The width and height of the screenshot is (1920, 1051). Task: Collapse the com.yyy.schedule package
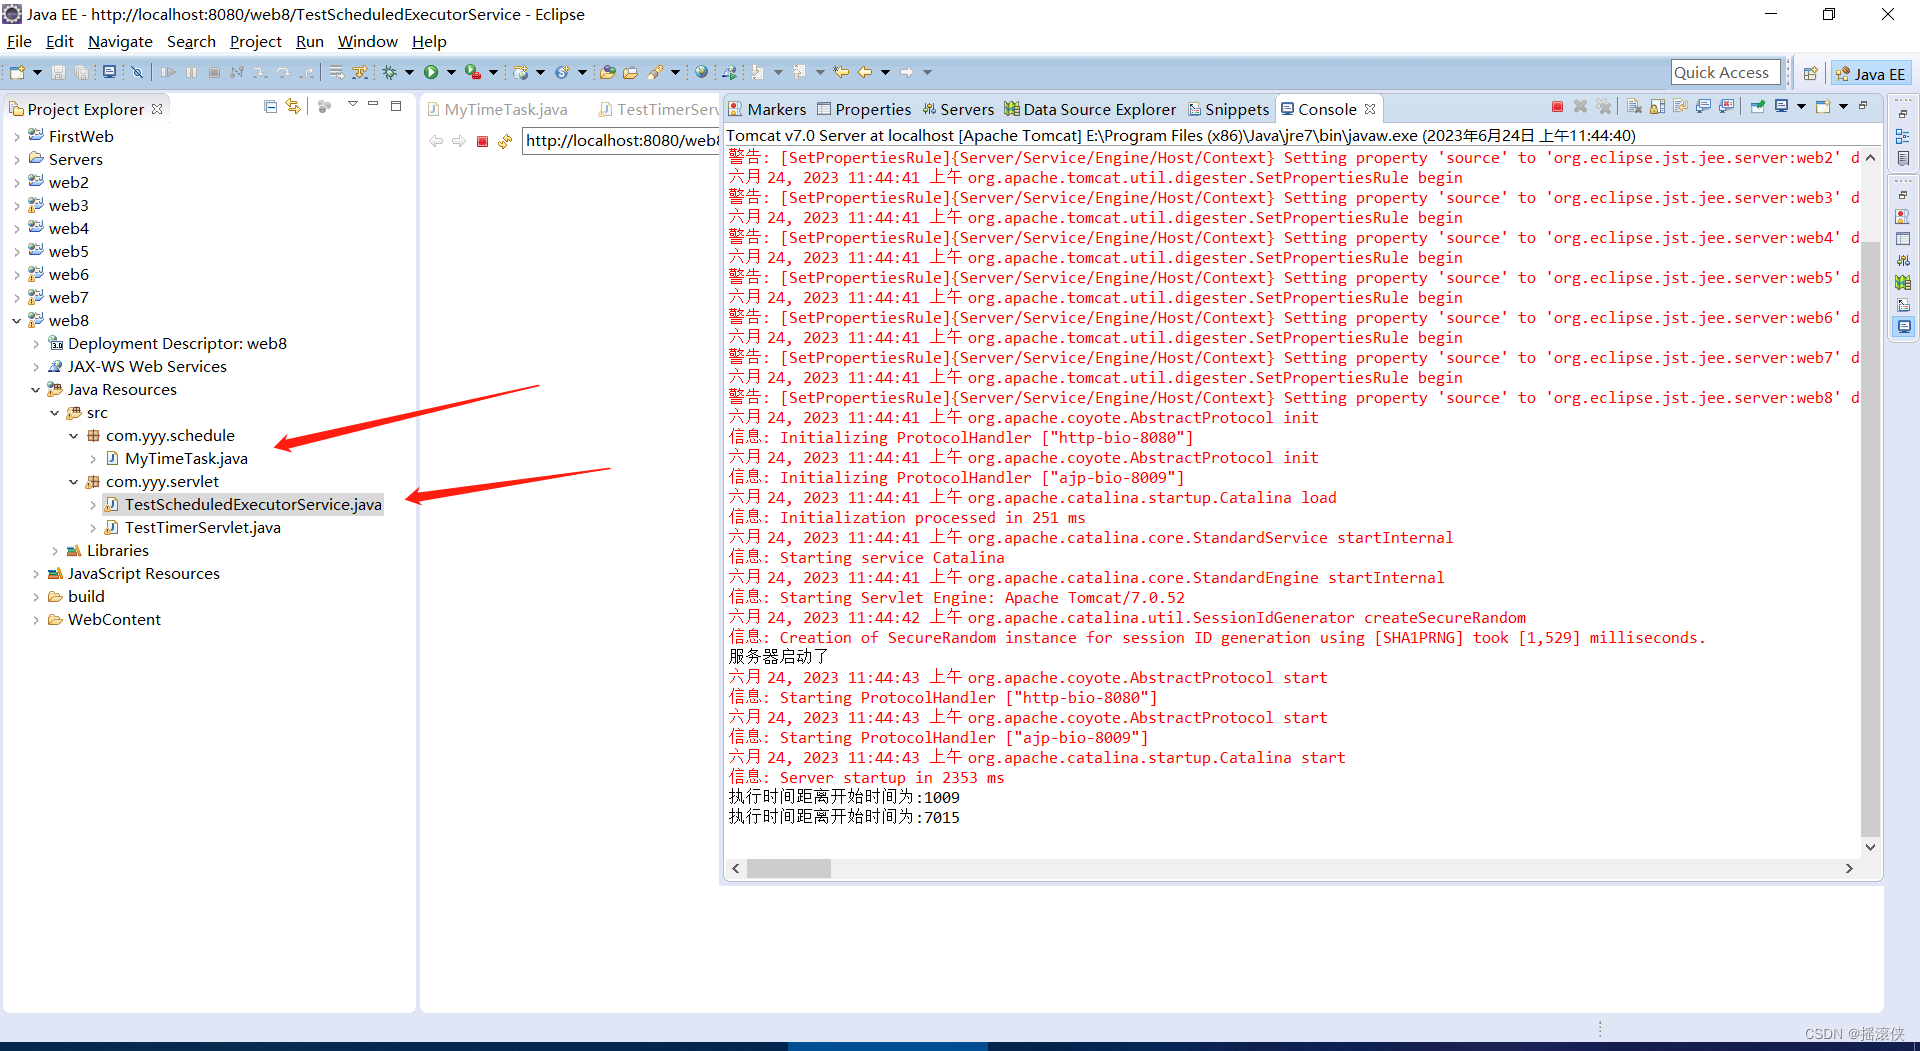73,436
